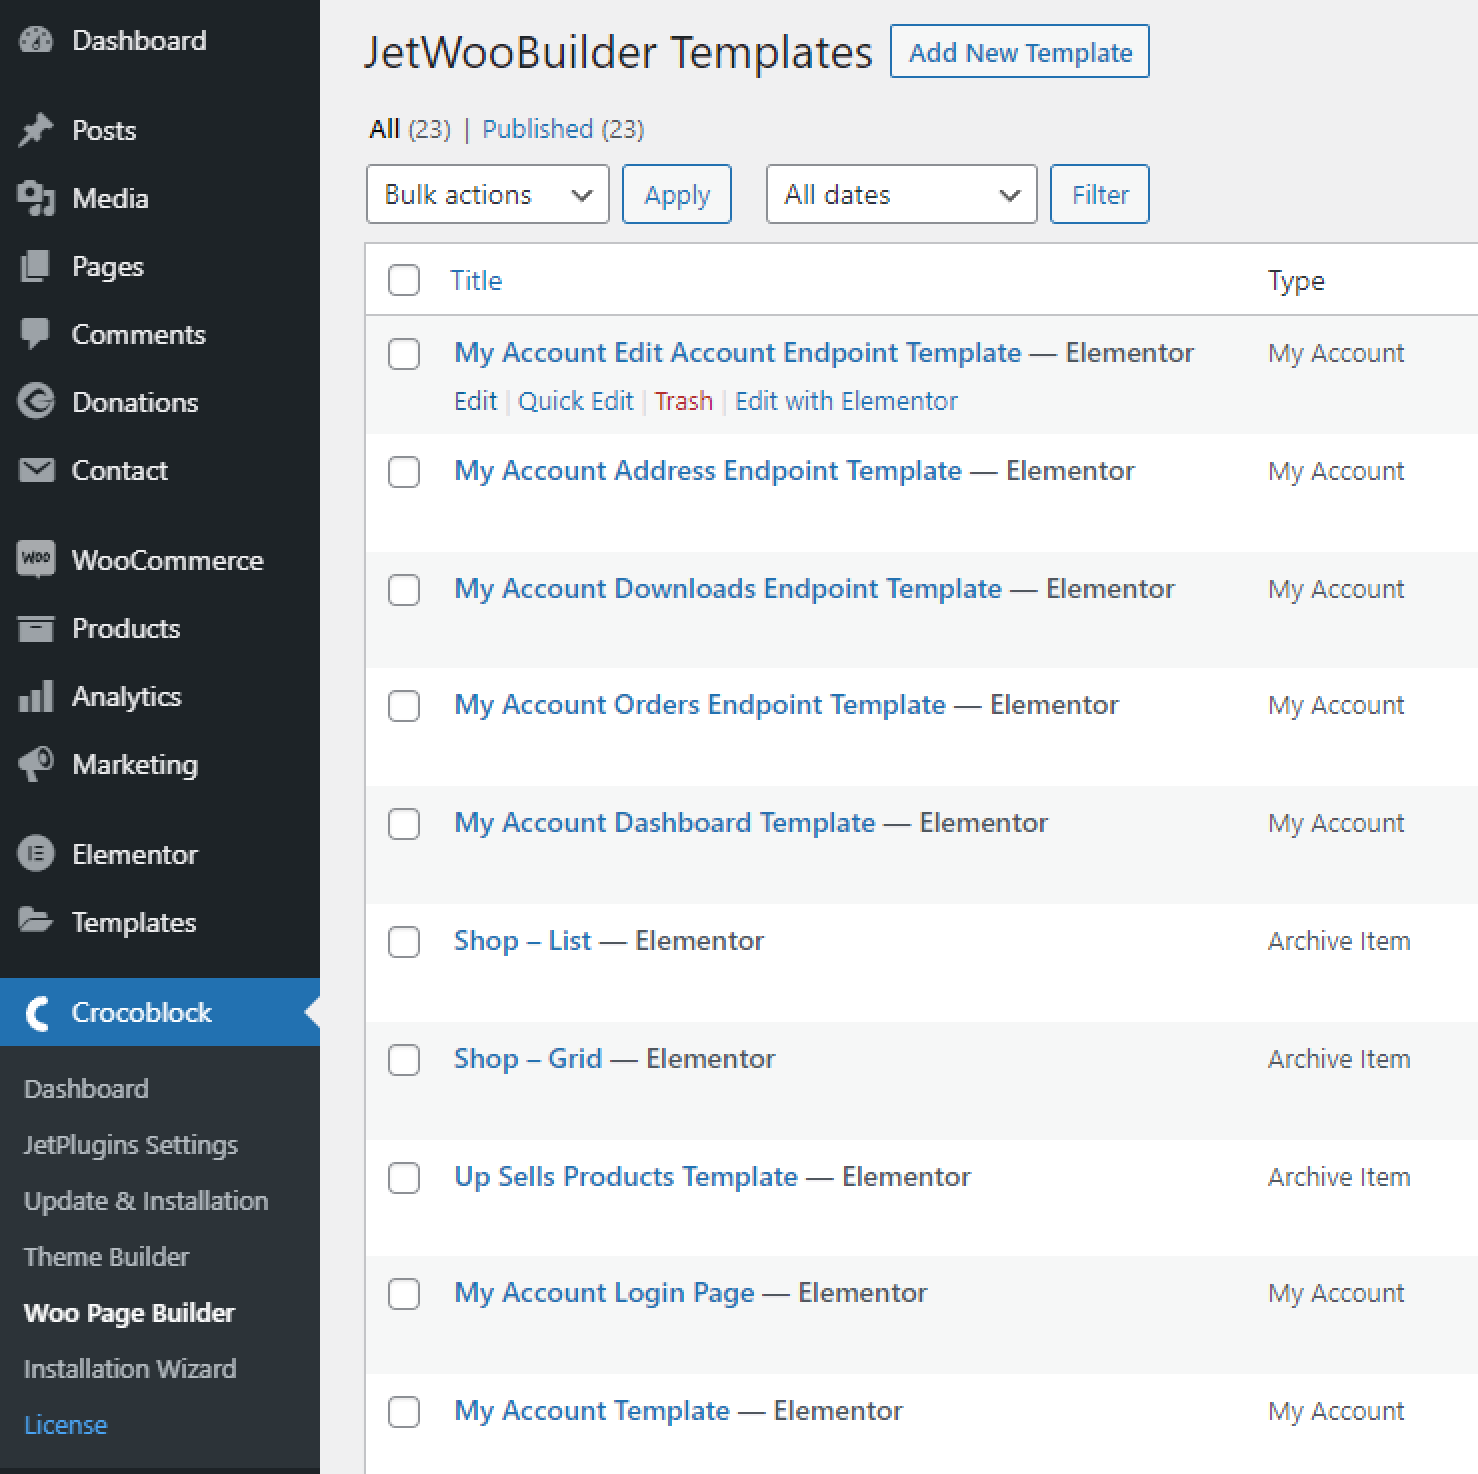Click the Dashboard gauge icon in sidebar
The width and height of the screenshot is (1478, 1474).
coord(36,40)
